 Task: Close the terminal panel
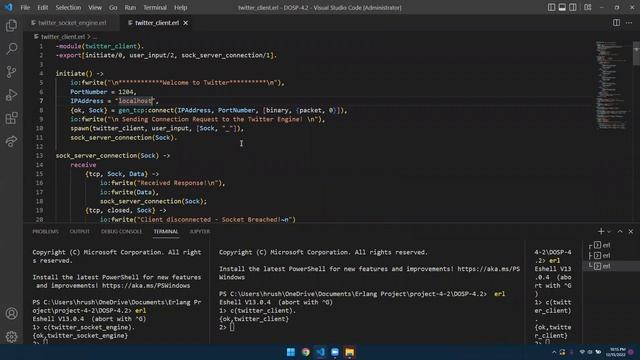631,231
